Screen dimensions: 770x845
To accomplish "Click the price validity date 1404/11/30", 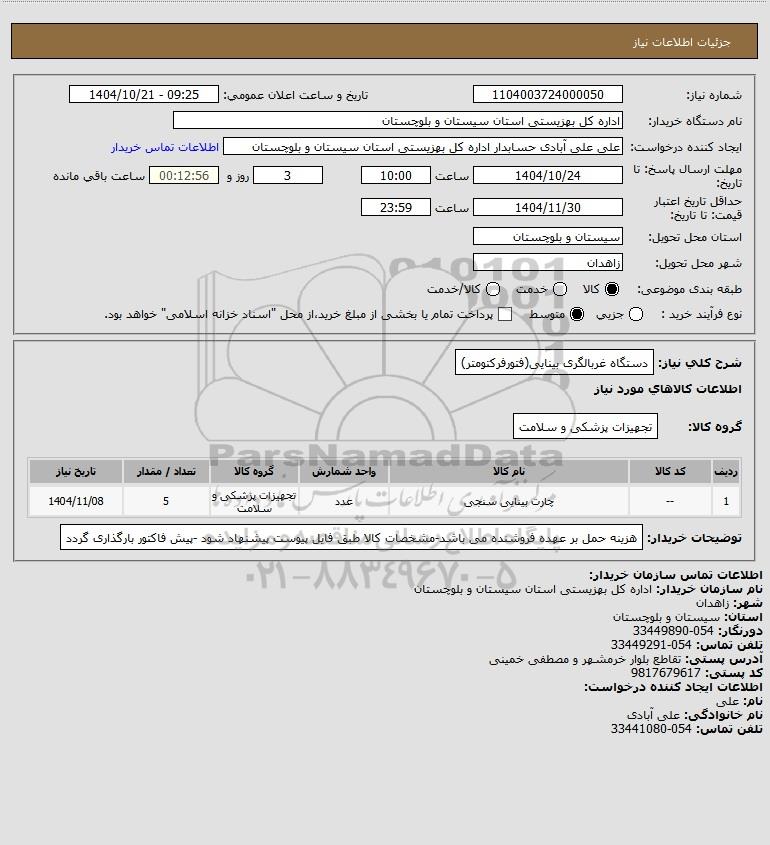I will 547,207.
